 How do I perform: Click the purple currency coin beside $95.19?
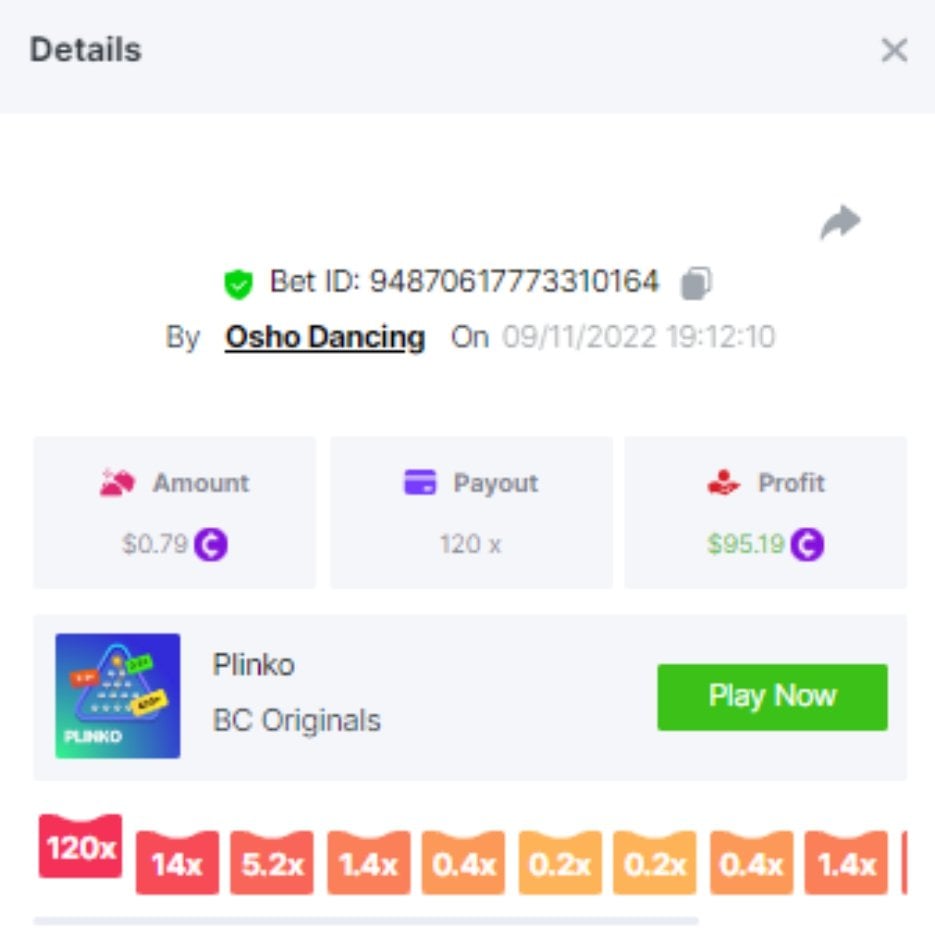(807, 544)
